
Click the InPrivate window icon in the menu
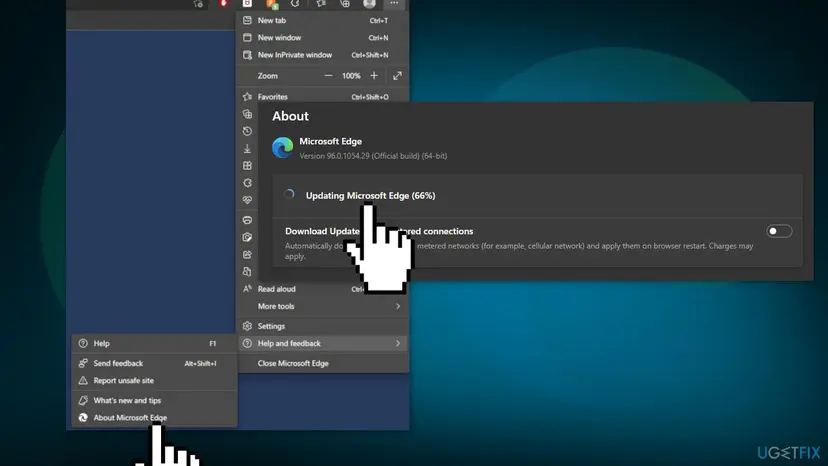(247, 55)
